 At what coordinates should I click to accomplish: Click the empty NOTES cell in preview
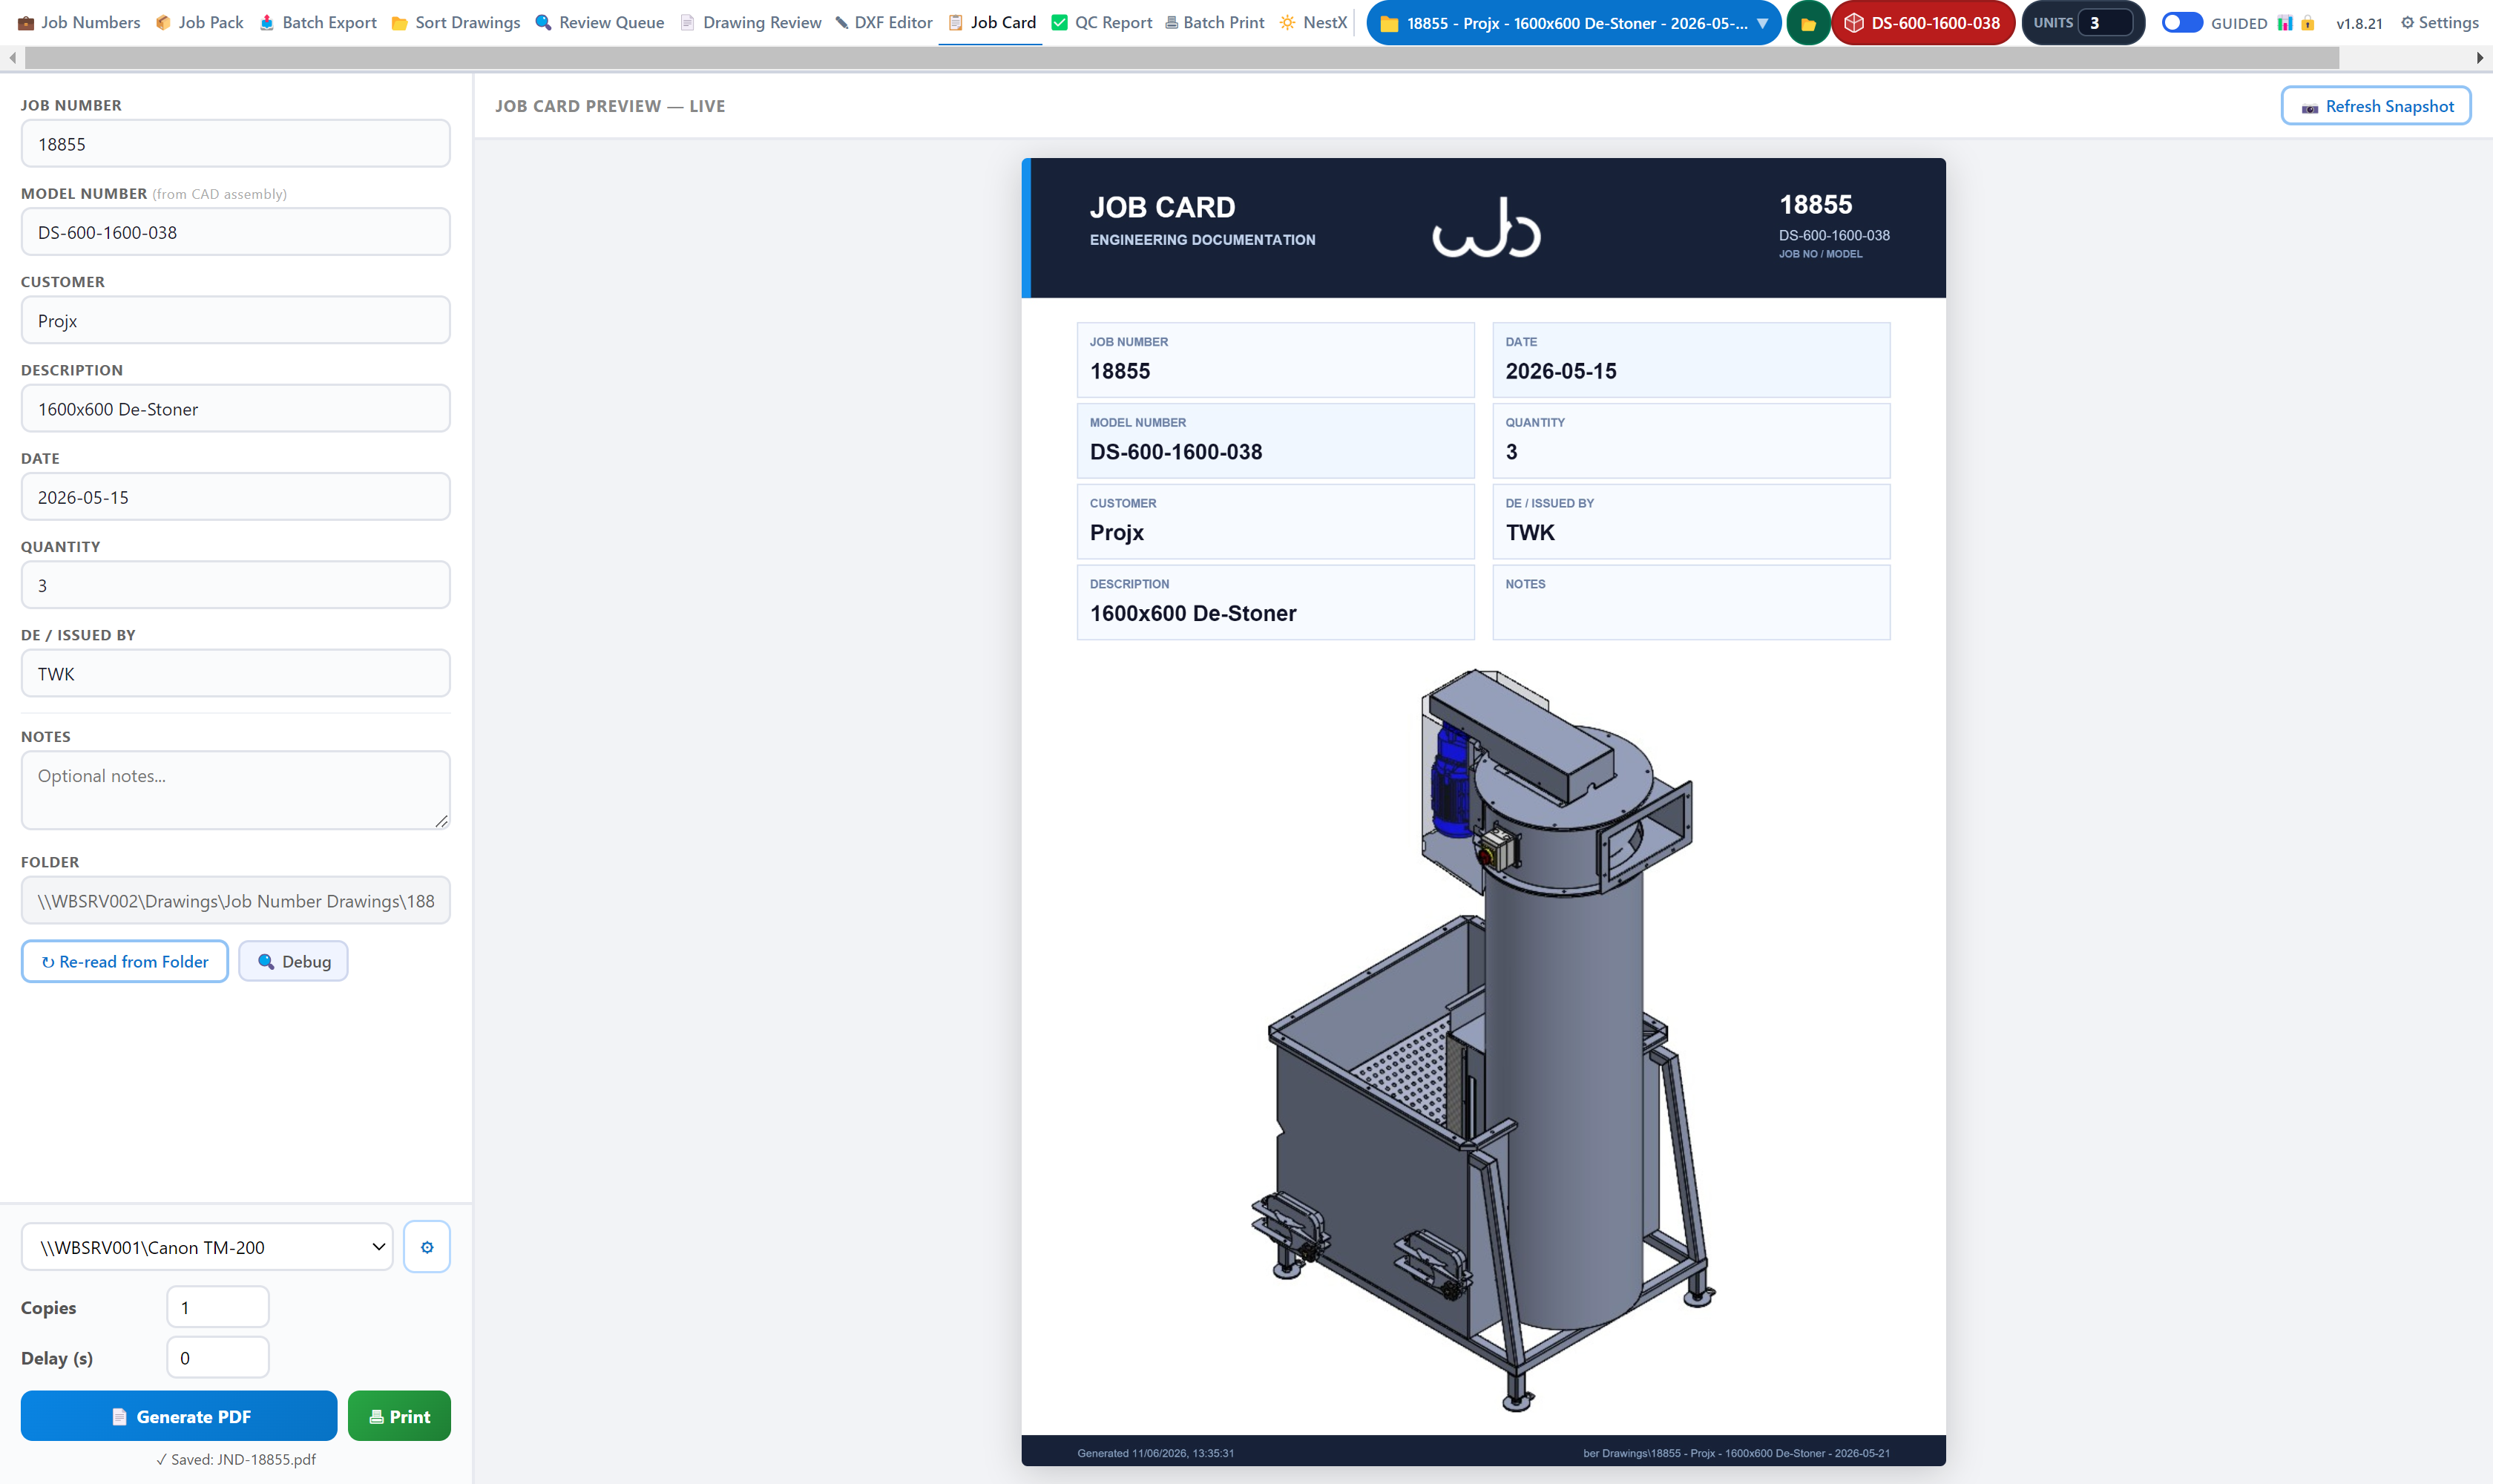click(1691, 602)
